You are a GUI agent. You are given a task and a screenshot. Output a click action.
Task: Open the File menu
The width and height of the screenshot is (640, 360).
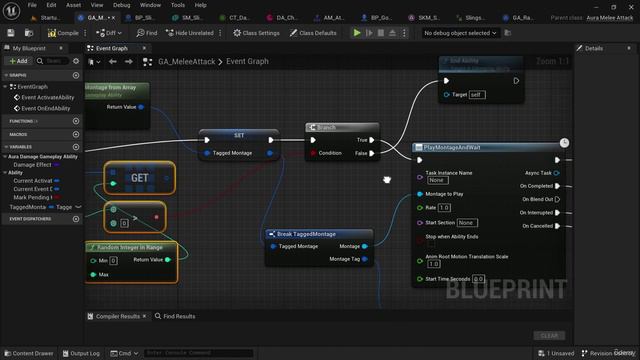(32, 5)
